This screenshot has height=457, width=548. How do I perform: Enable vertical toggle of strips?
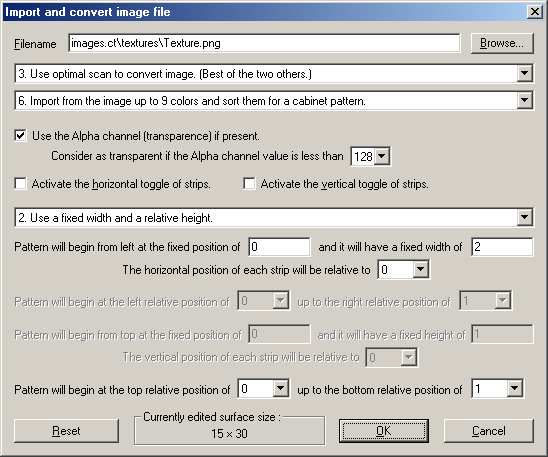click(x=249, y=183)
